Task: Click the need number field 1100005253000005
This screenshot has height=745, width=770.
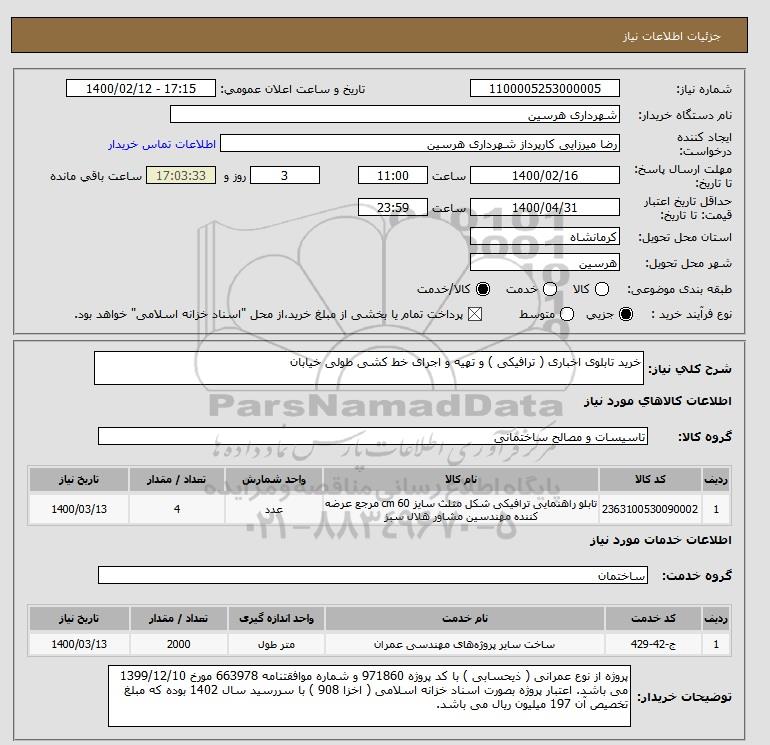Action: coord(545,88)
